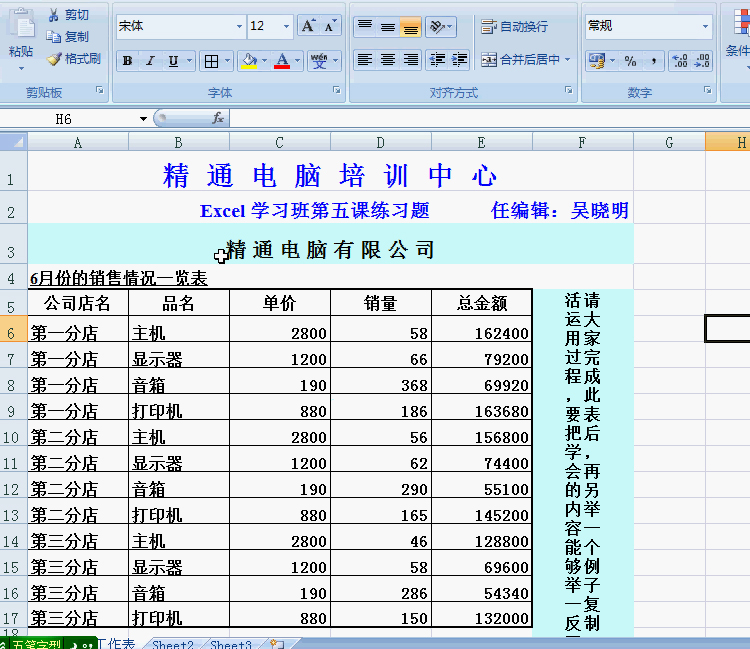Open accounting format dropdown arrow
Screen dimensions: 750x649
point(612,61)
